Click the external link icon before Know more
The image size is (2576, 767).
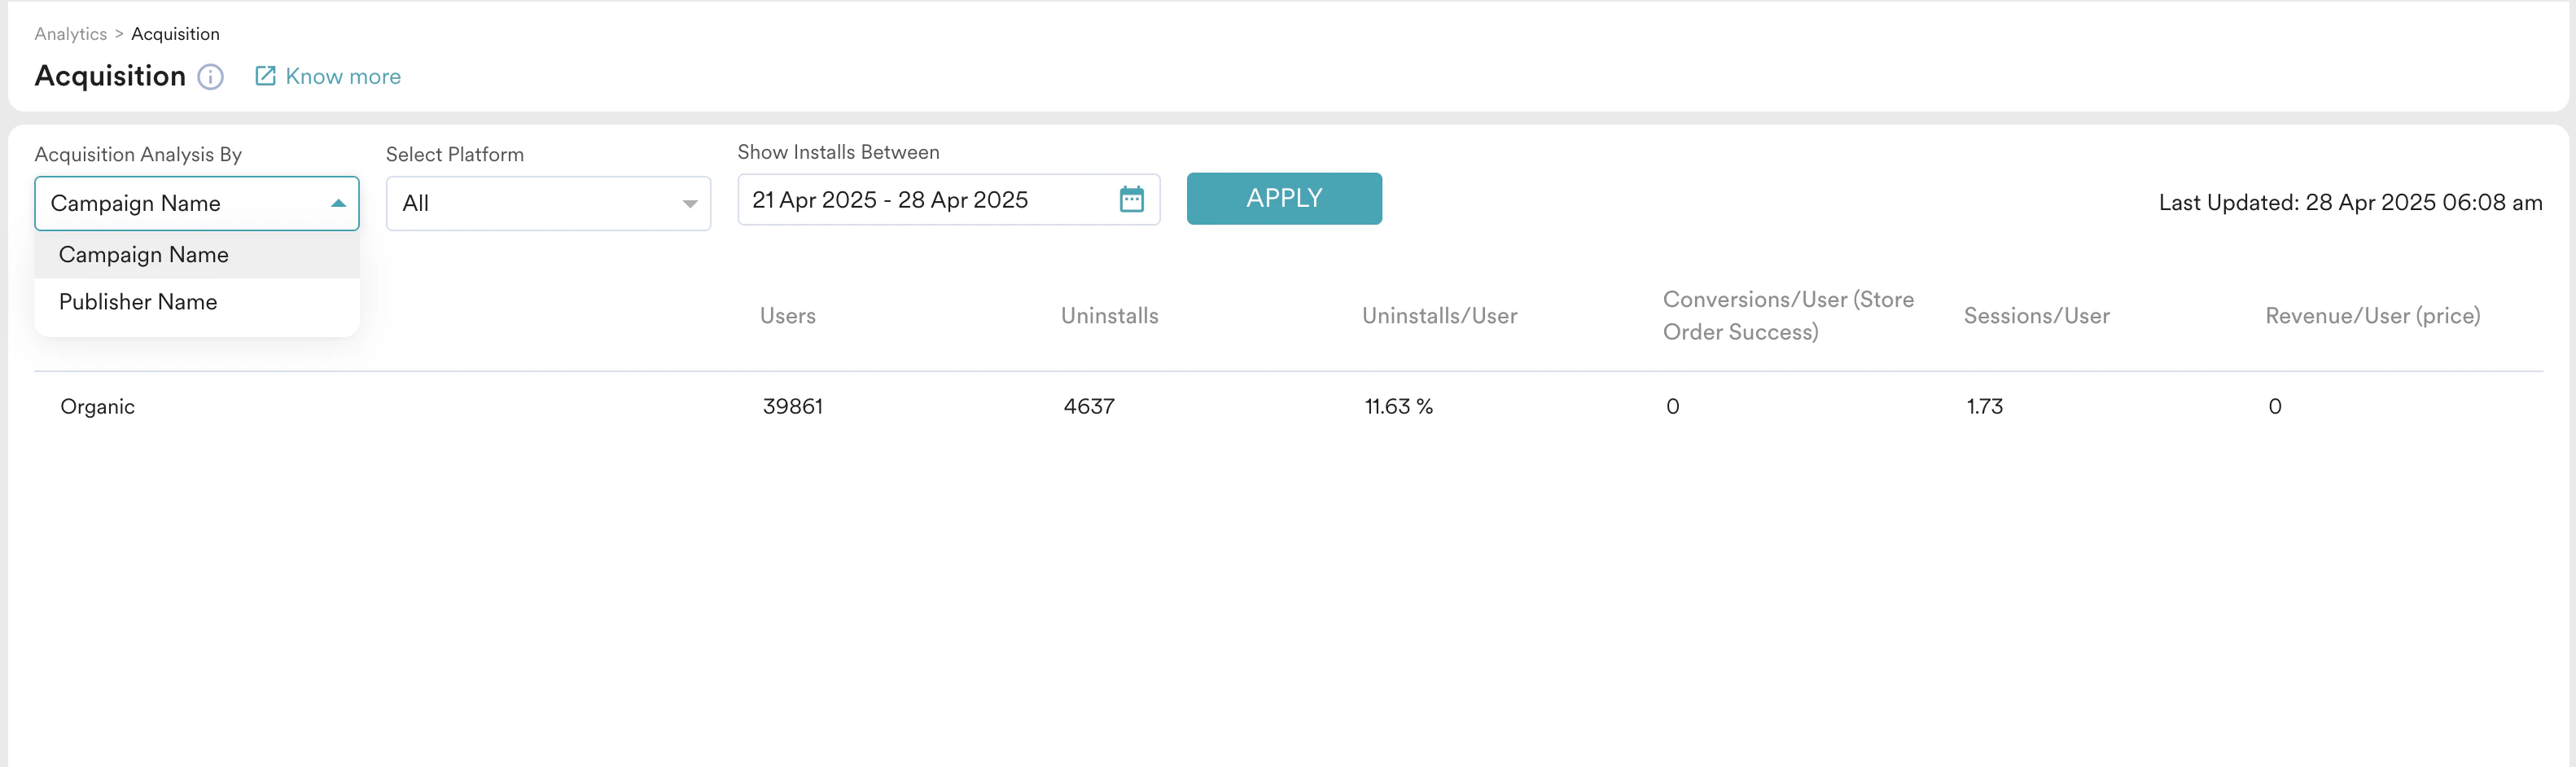pos(265,75)
